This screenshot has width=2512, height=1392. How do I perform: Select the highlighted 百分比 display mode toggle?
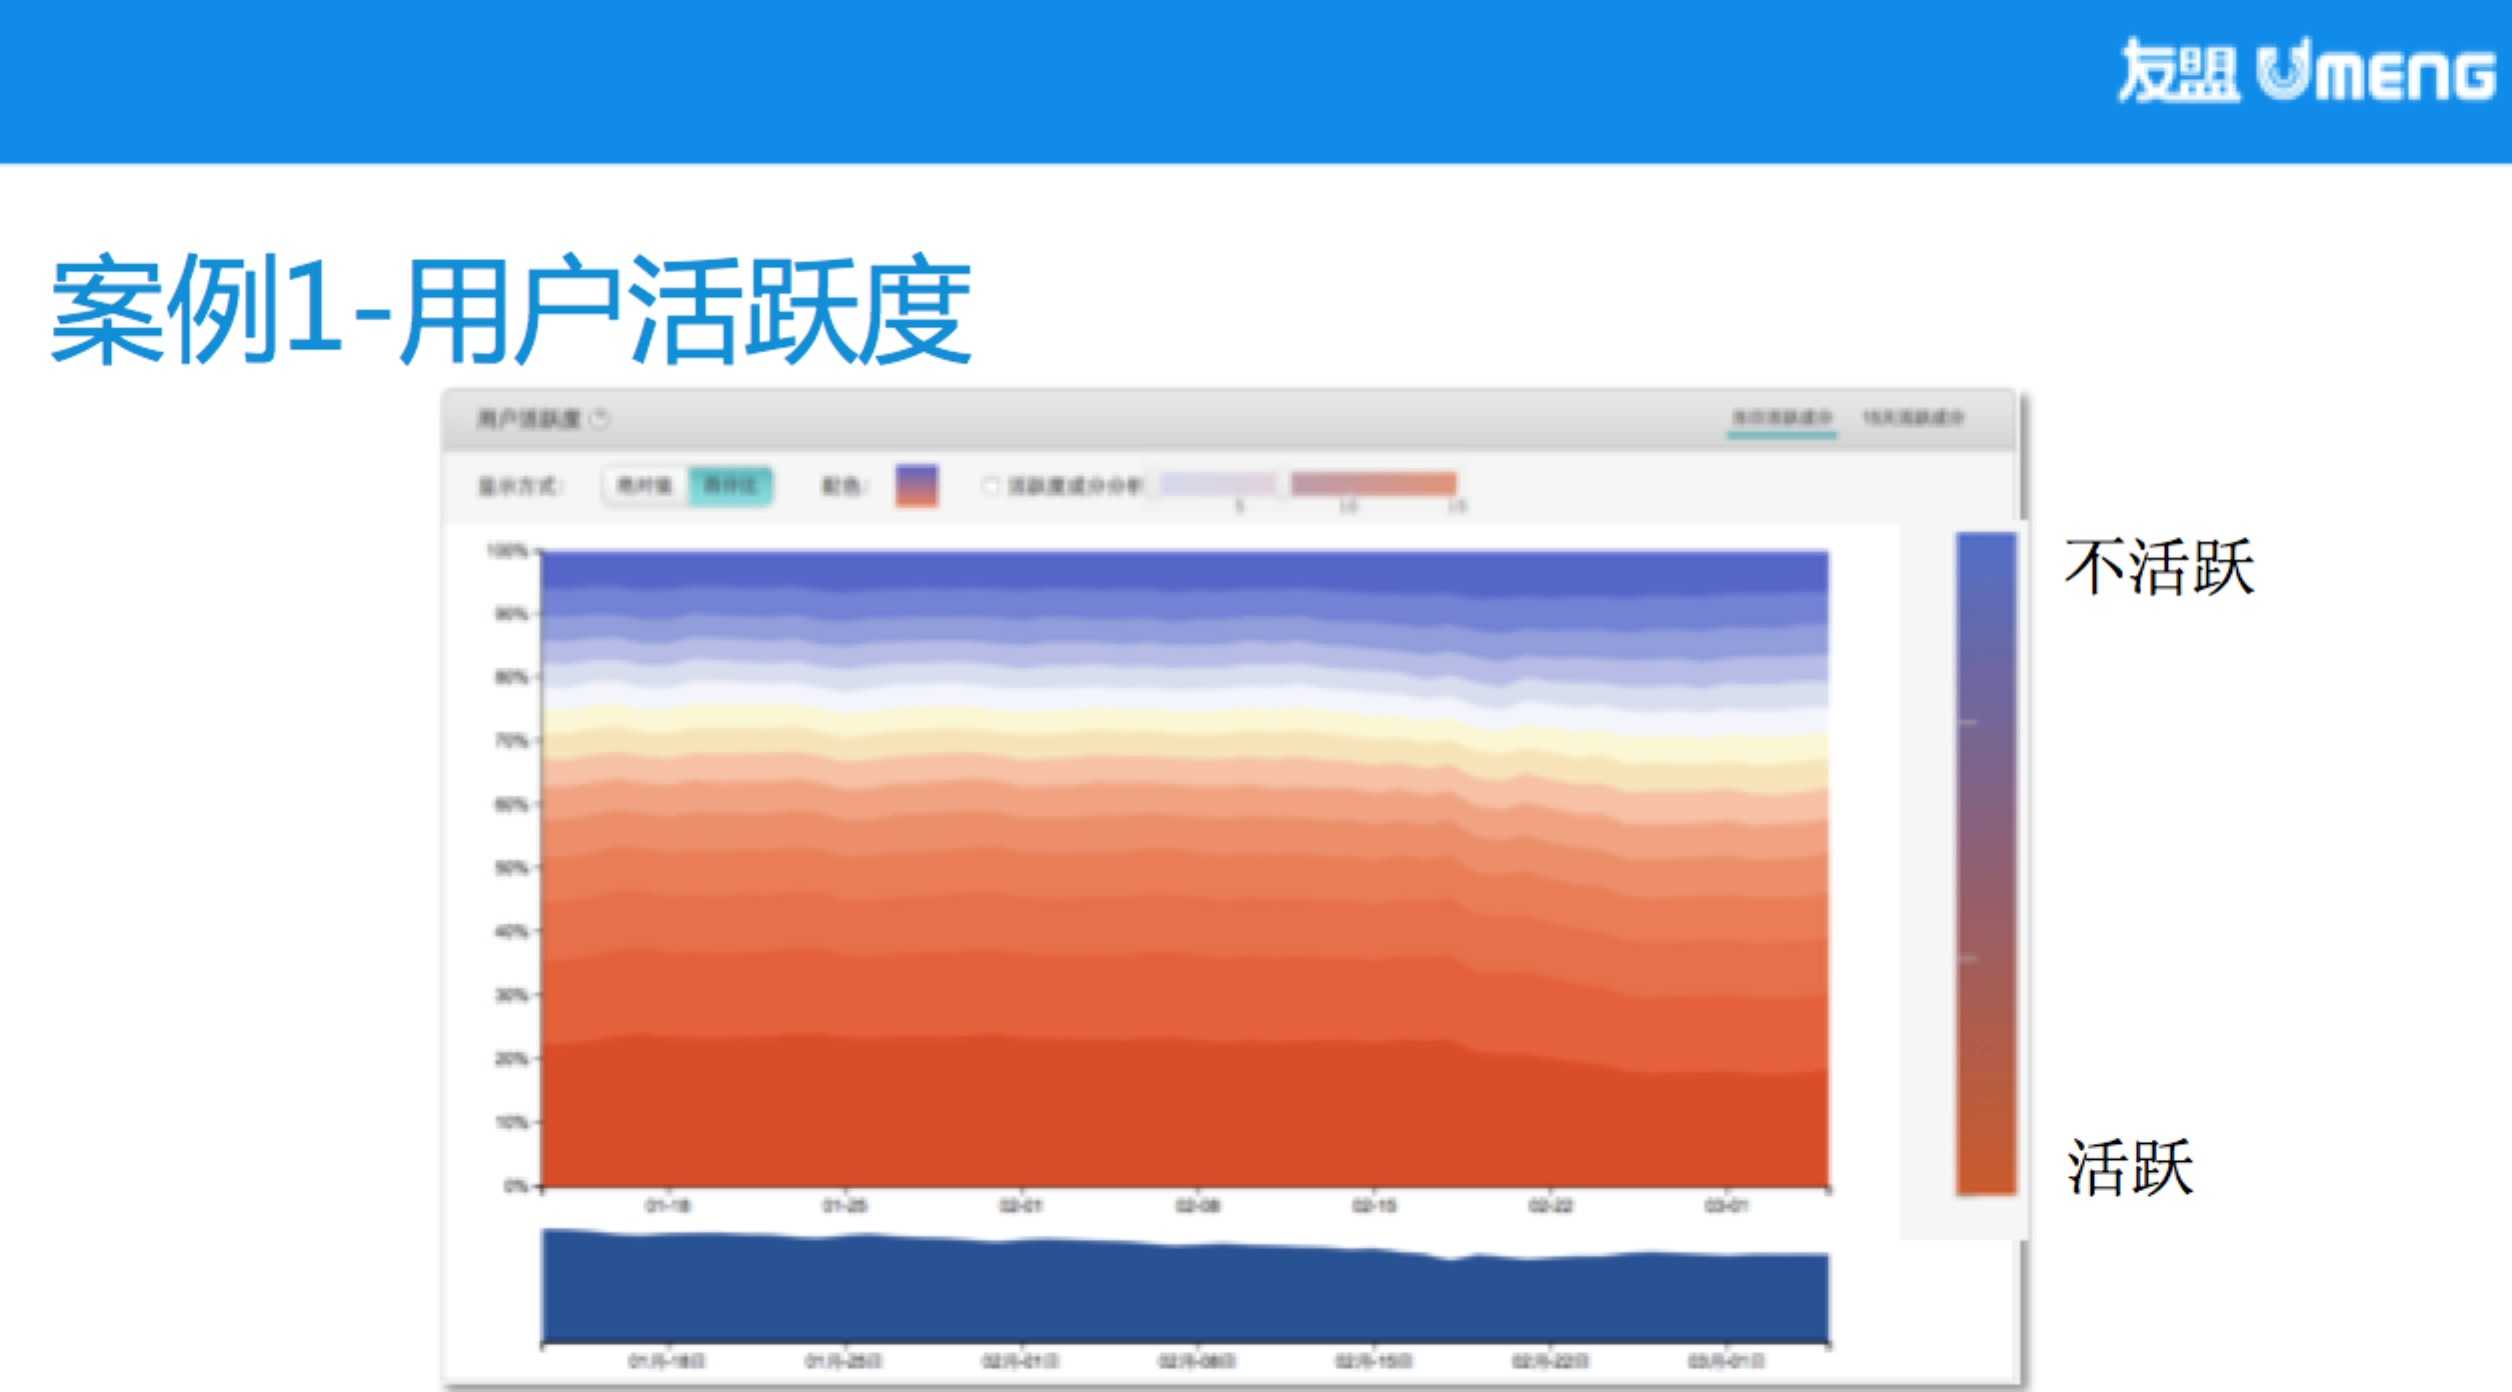point(730,486)
